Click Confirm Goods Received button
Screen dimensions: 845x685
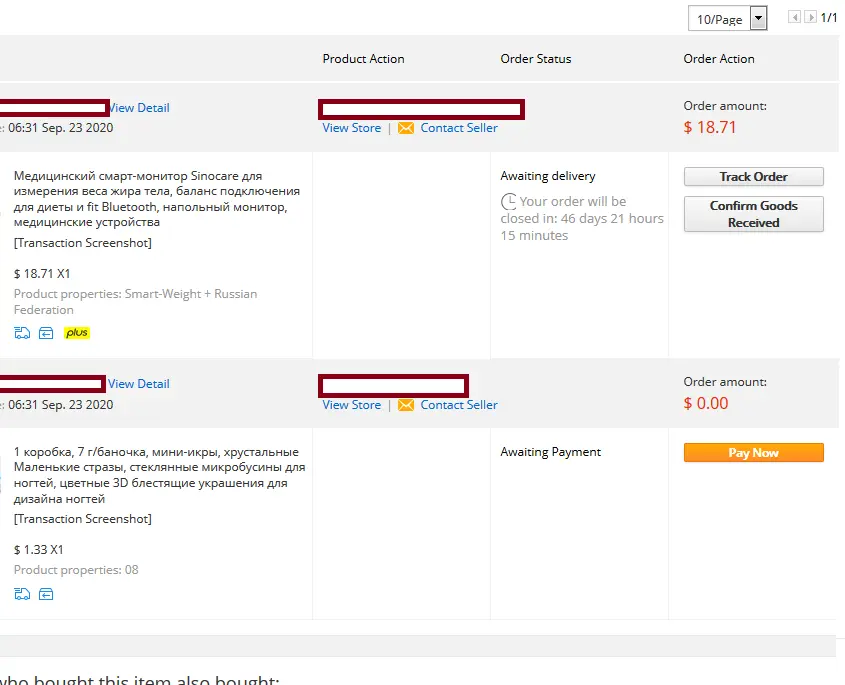point(753,214)
